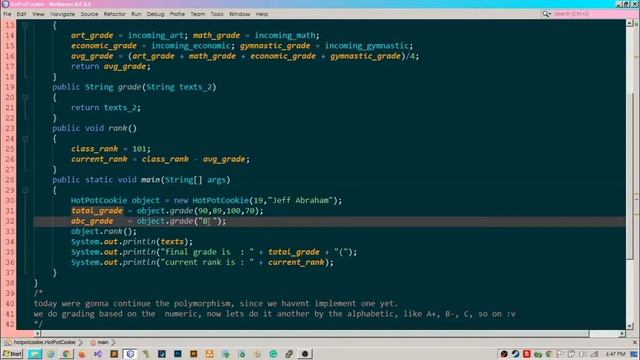Open the Edit menu
640x360 pixels.
pyautogui.click(x=21, y=14)
